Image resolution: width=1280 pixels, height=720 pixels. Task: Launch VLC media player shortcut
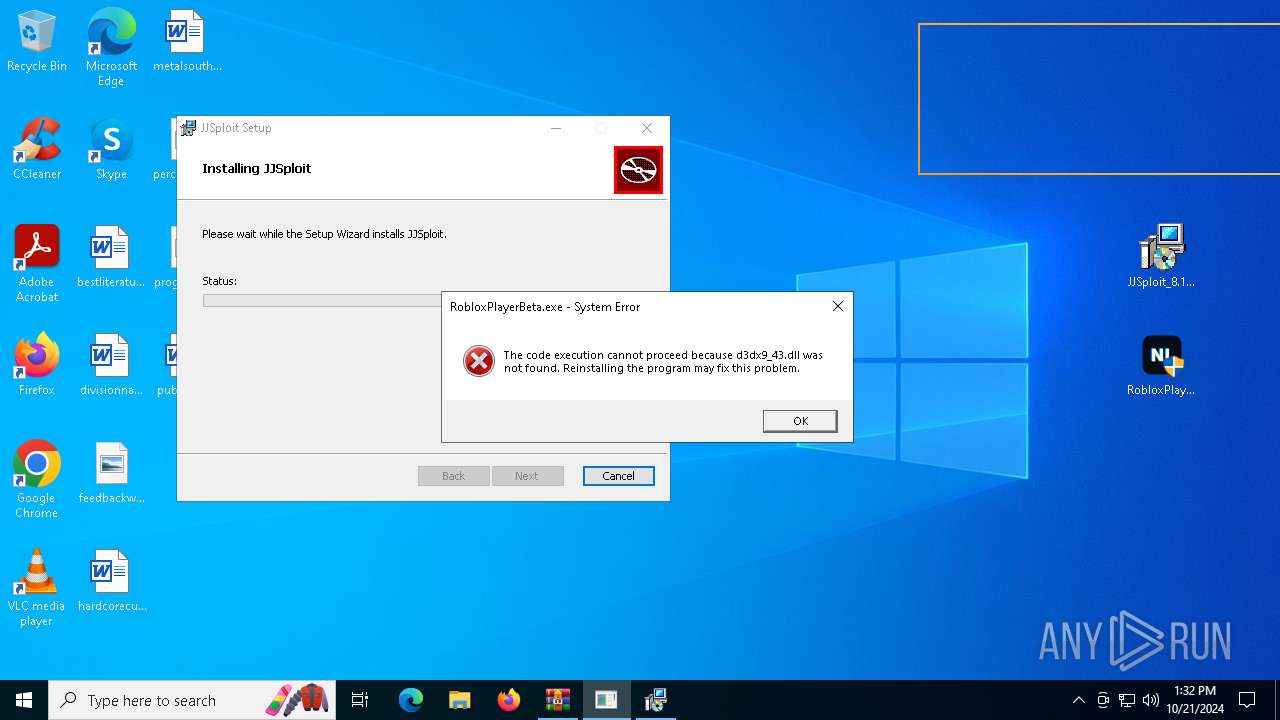[x=37, y=587]
